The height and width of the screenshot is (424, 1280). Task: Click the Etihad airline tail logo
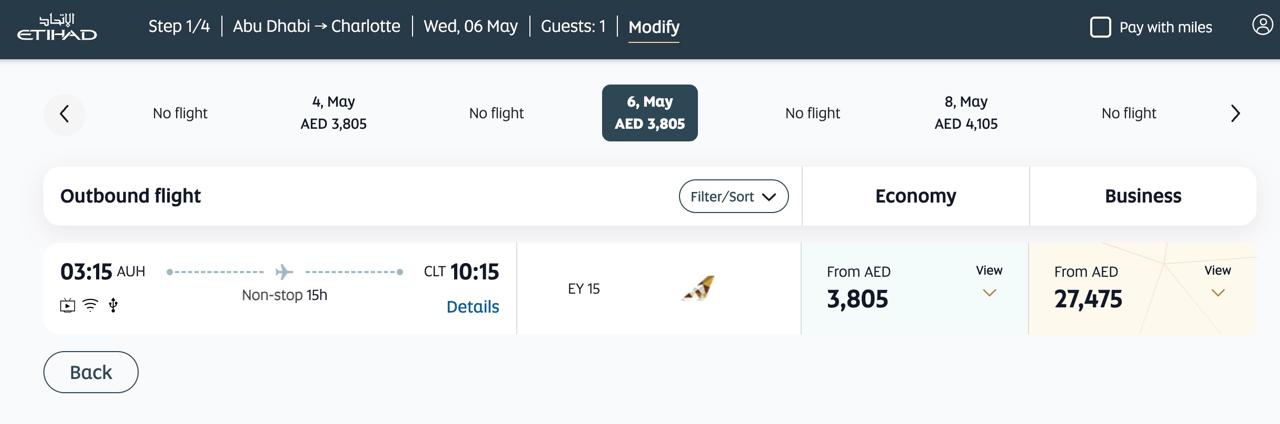pyautogui.click(x=698, y=288)
